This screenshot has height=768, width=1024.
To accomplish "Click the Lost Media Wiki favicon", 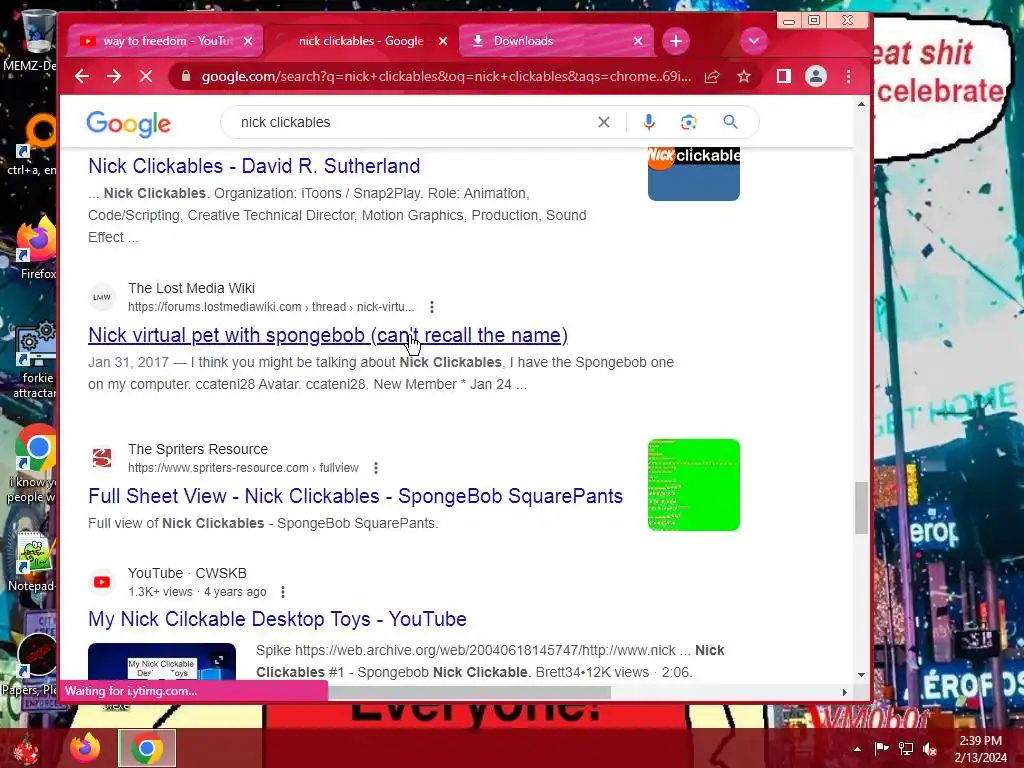I will point(102,297).
